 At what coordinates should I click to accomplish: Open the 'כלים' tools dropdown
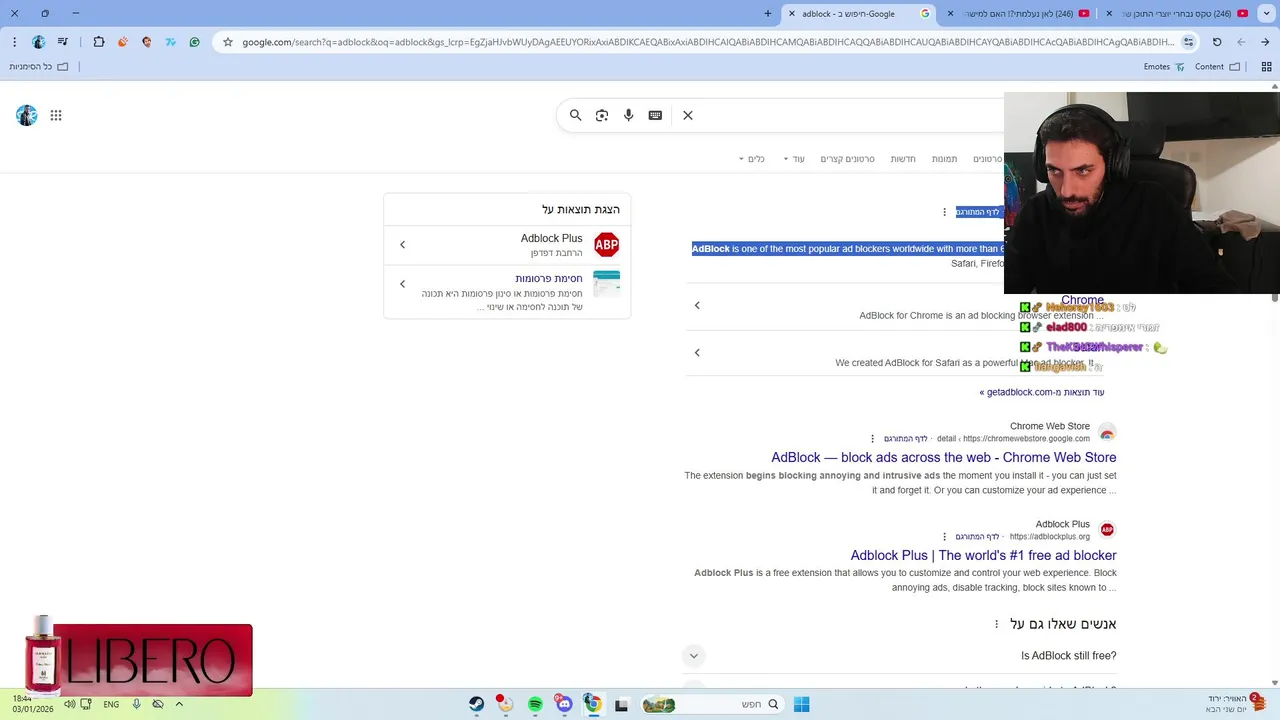tap(751, 159)
